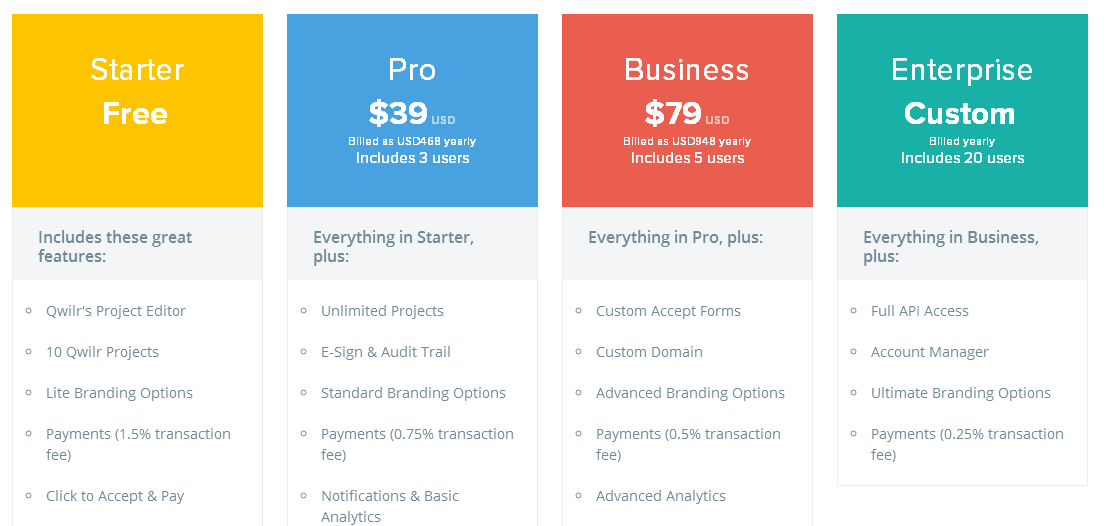Click E-Sign & Audit Trail feature
1110x526 pixels.
click(x=386, y=352)
